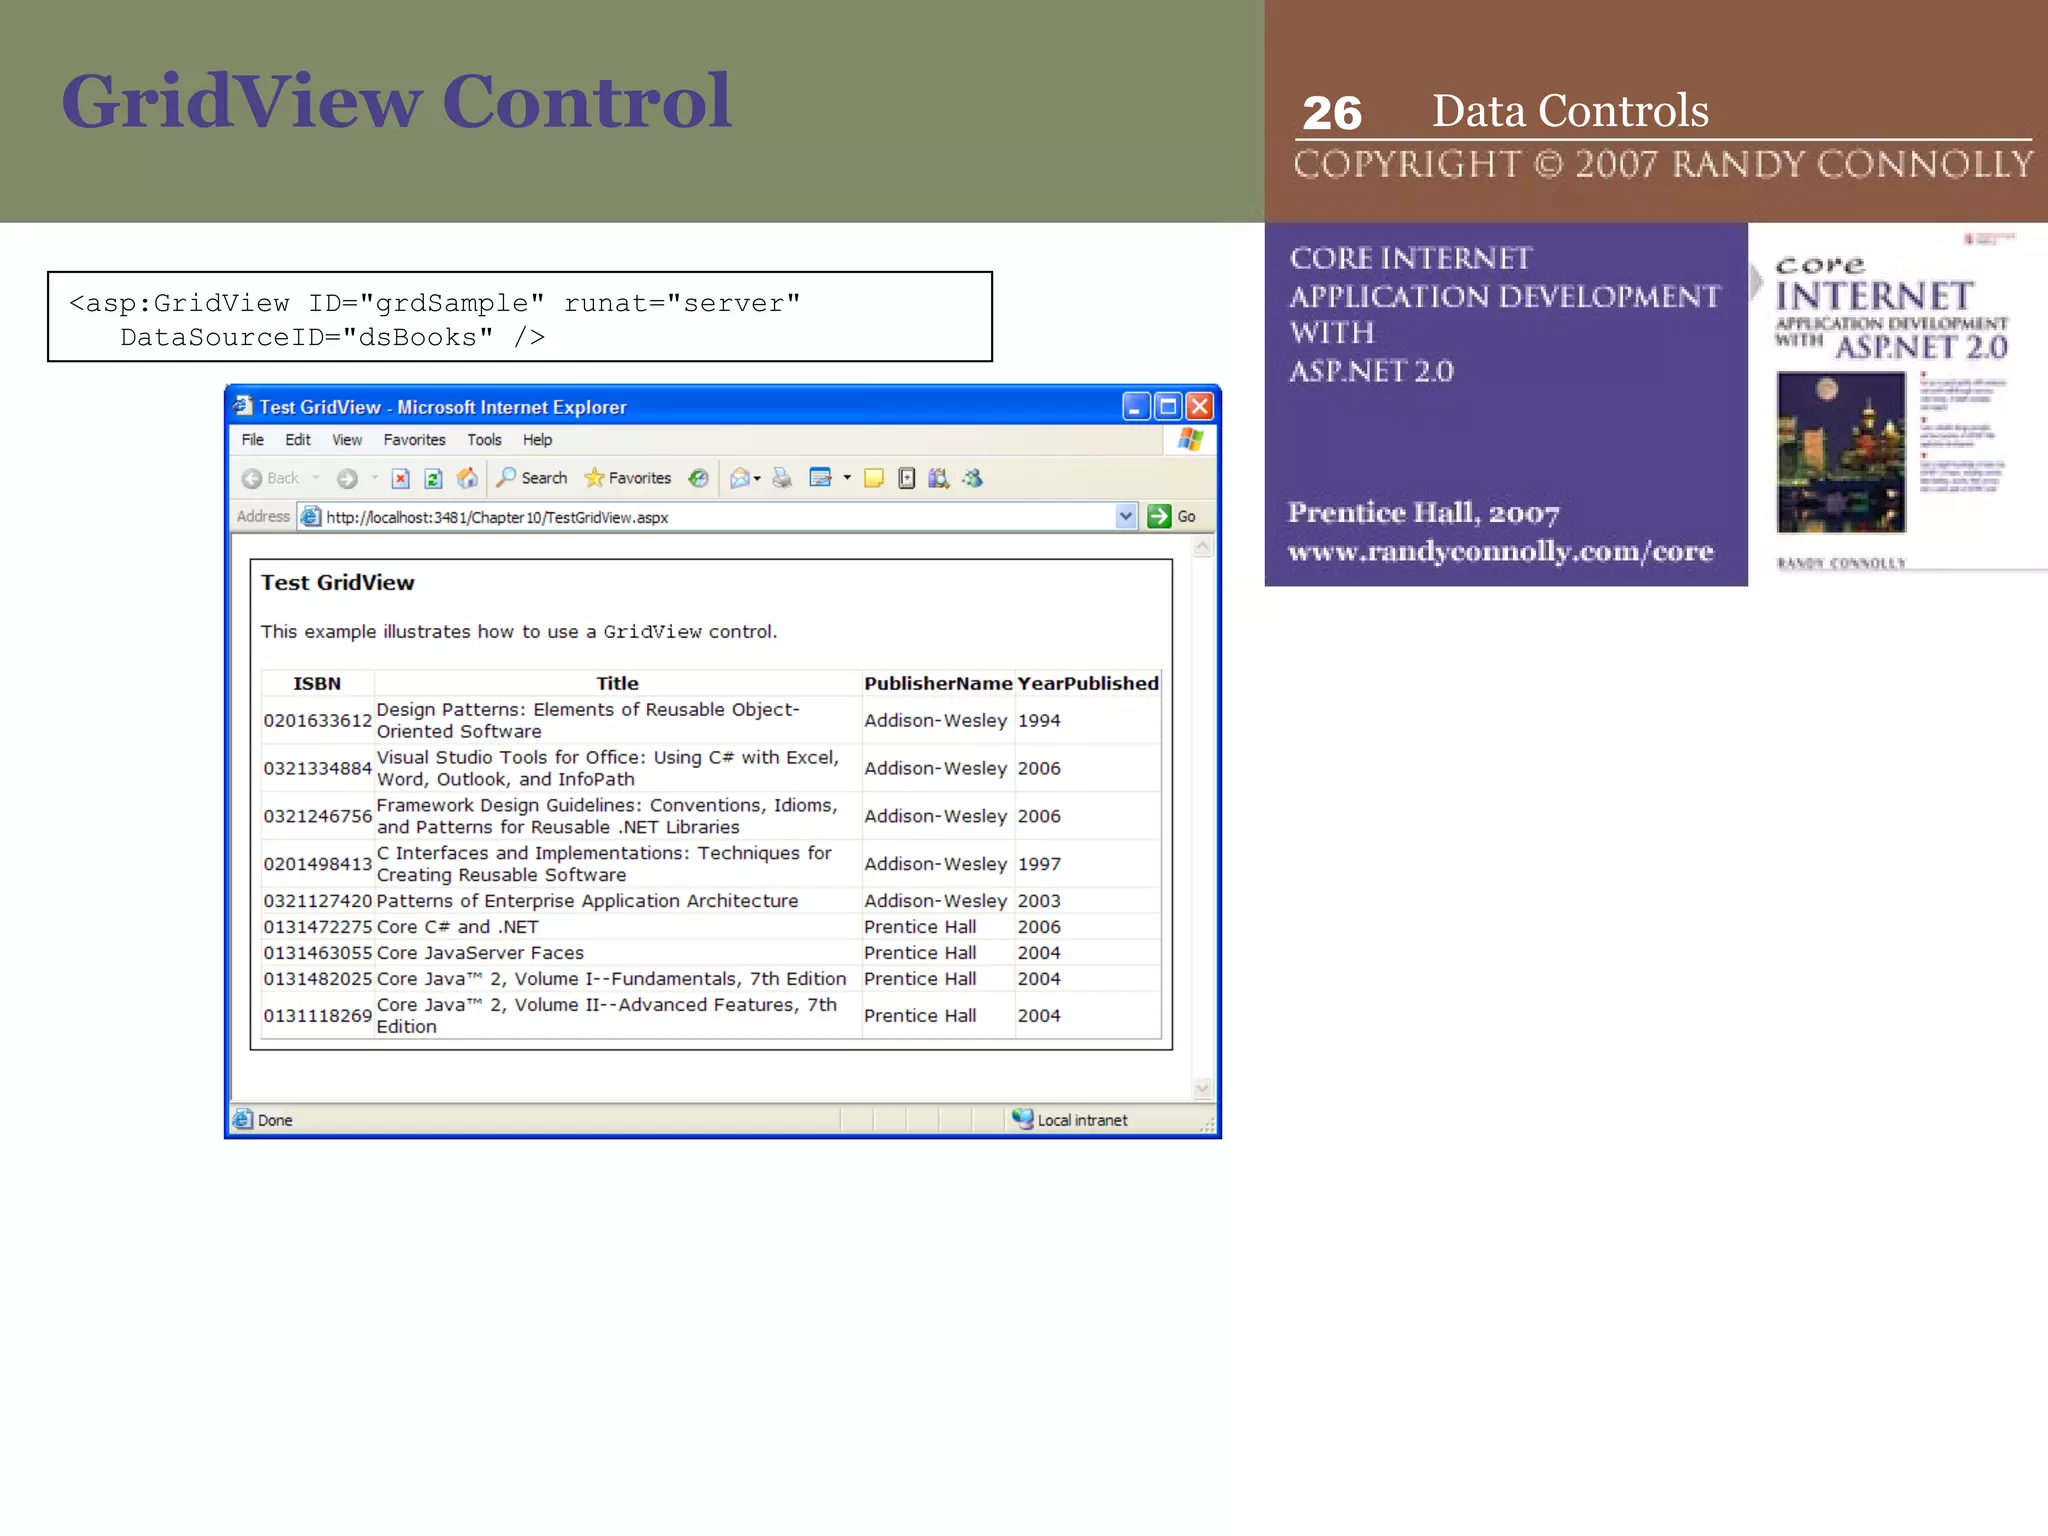Expand the Forward button history dropdown arrow
2048x1536 pixels.
tap(375, 478)
